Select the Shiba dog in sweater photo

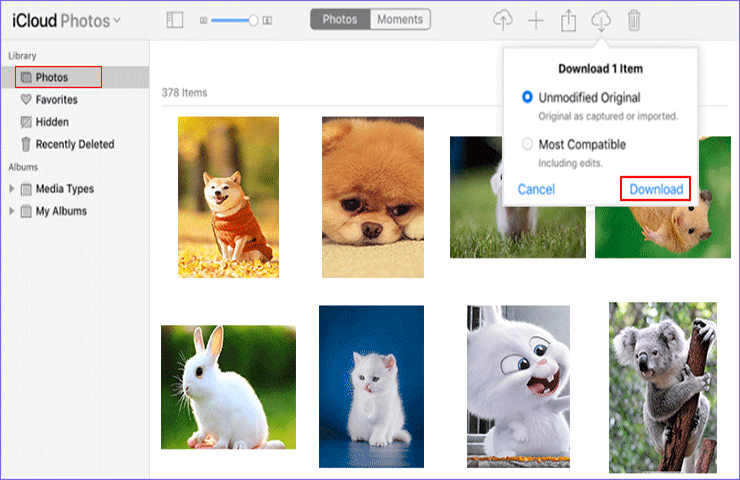pos(228,197)
